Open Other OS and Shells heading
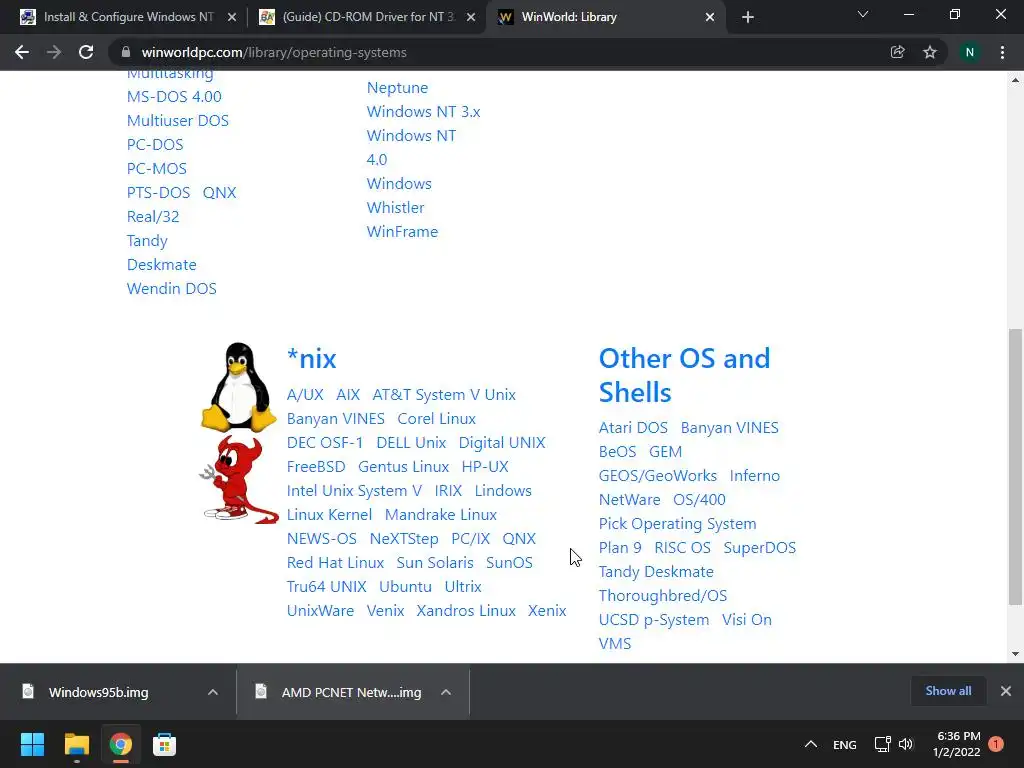1024x768 pixels. point(684,376)
